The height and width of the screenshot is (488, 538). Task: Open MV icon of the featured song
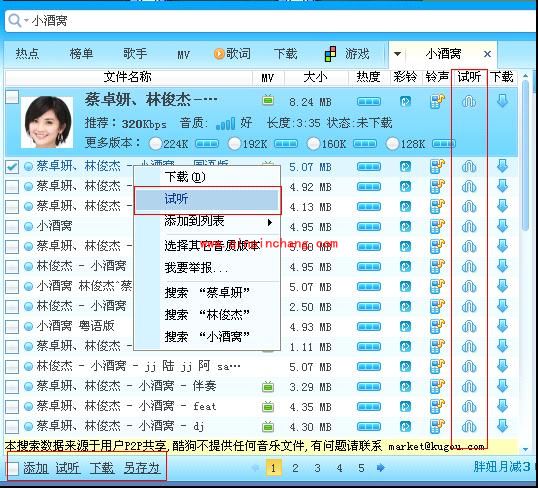pyautogui.click(x=268, y=101)
